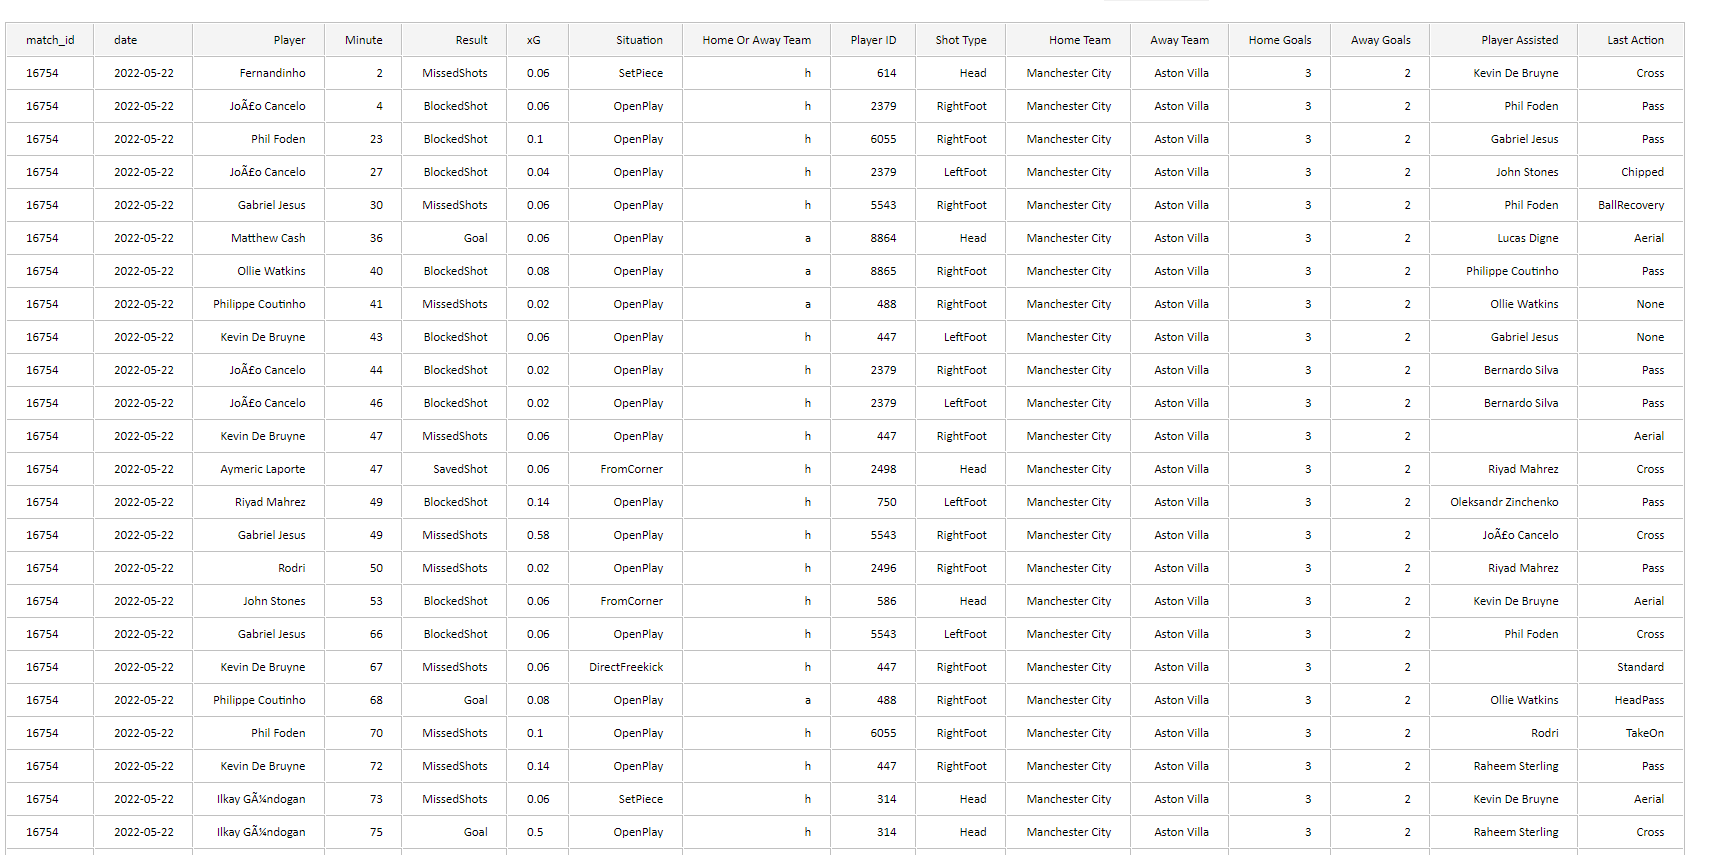Select the Player ID column header

pos(873,40)
